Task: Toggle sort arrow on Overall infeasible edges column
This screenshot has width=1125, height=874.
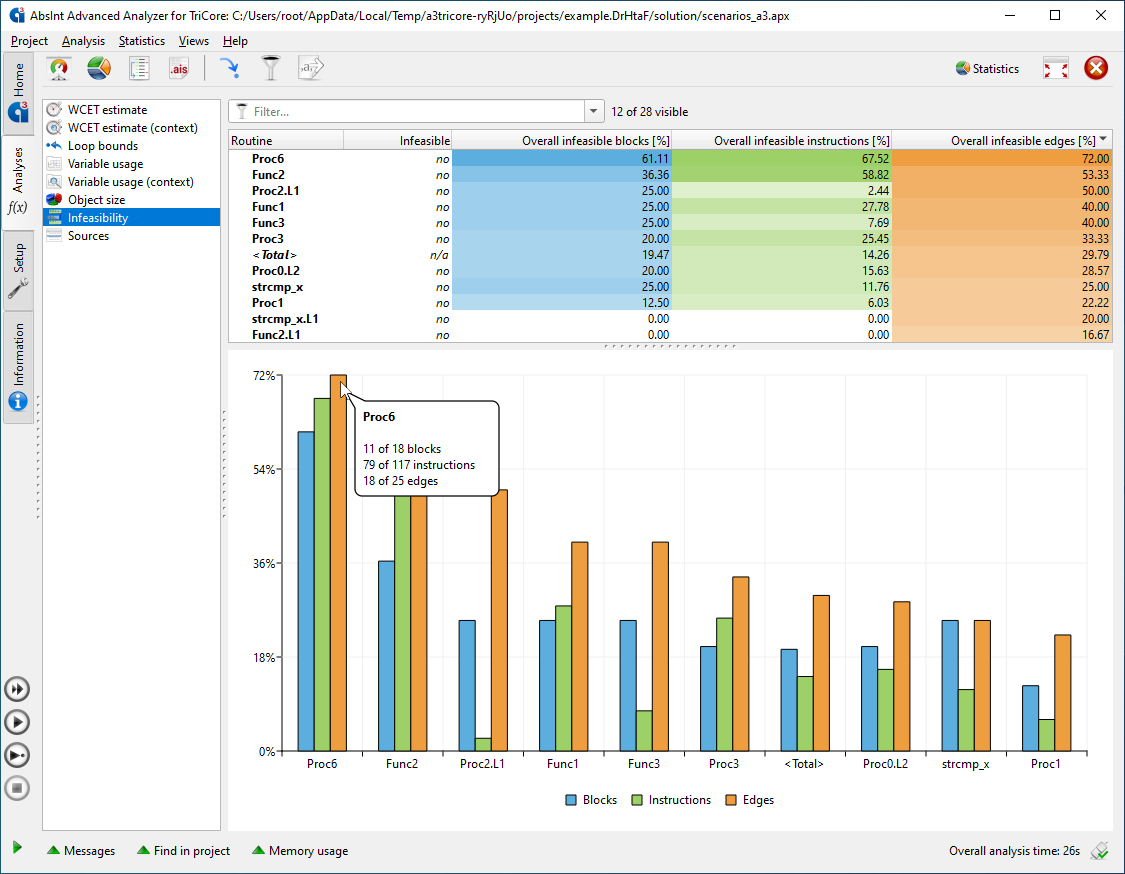Action: coord(1103,139)
